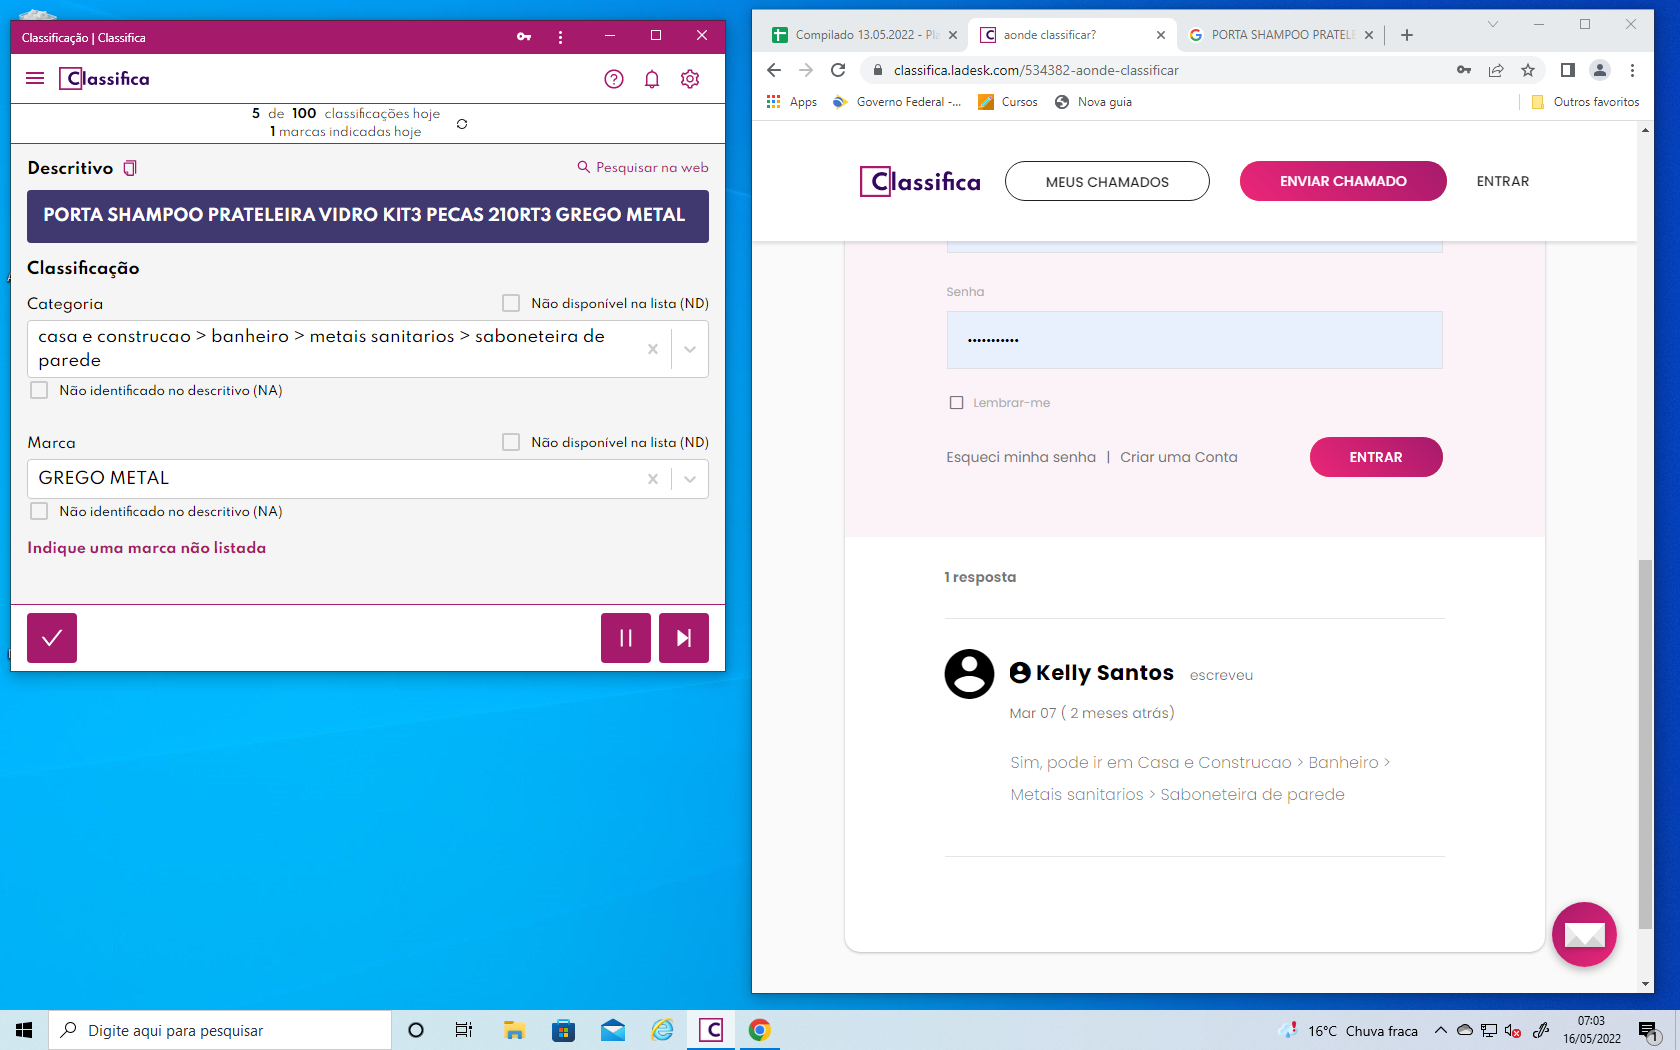This screenshot has height=1050, width=1680.
Task: Open notifications bell icon
Action: point(652,79)
